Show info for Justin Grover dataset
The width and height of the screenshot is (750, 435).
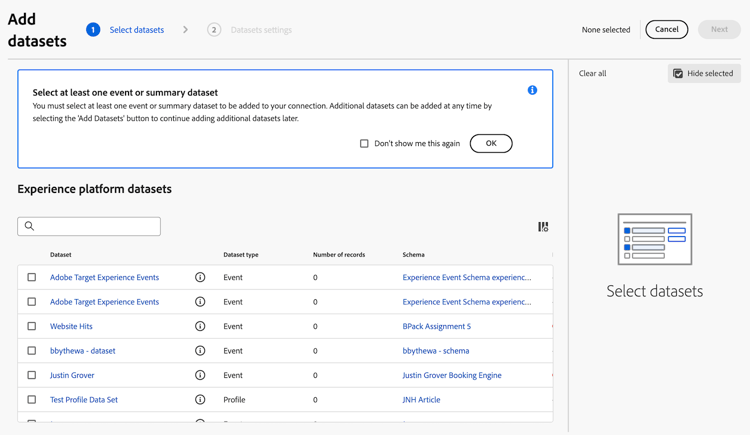coord(200,375)
